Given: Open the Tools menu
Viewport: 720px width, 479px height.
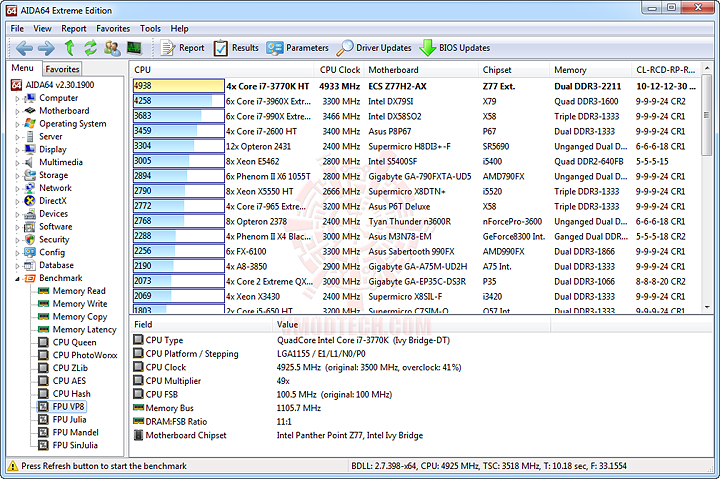Looking at the screenshot, I should (x=150, y=28).
